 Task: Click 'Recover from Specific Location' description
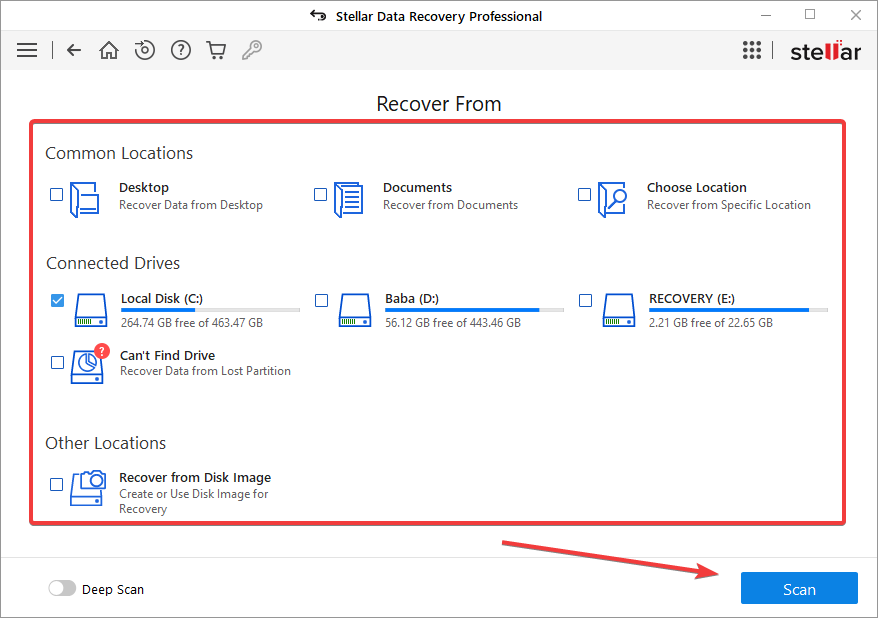(728, 205)
